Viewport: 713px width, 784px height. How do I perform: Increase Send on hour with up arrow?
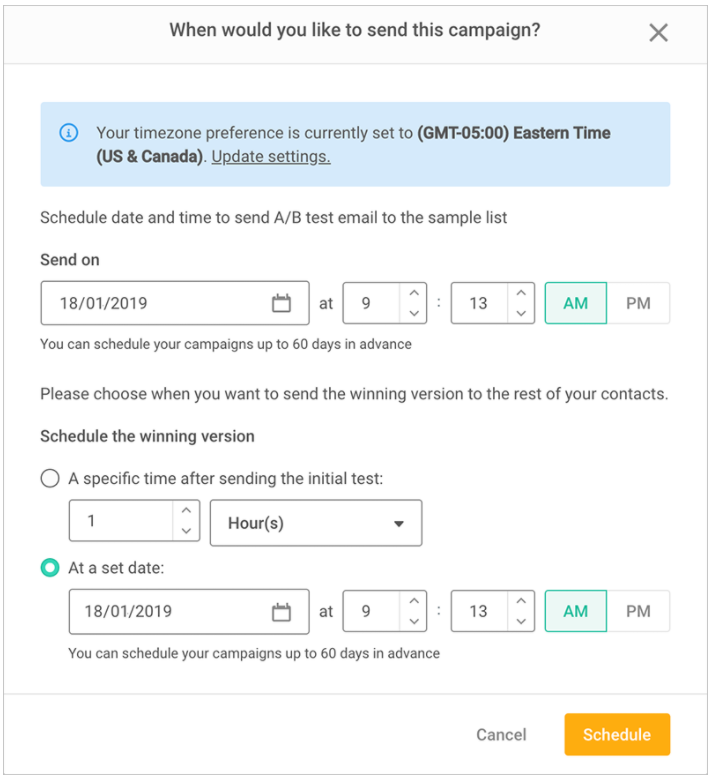click(x=415, y=293)
